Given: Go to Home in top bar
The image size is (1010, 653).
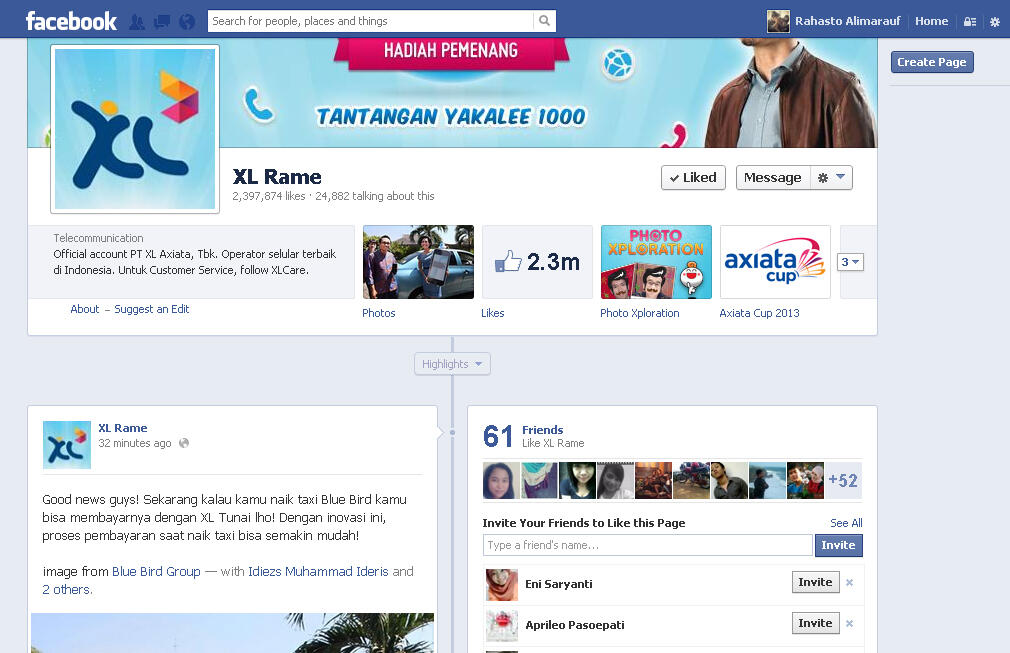Looking at the screenshot, I should (x=931, y=21).
